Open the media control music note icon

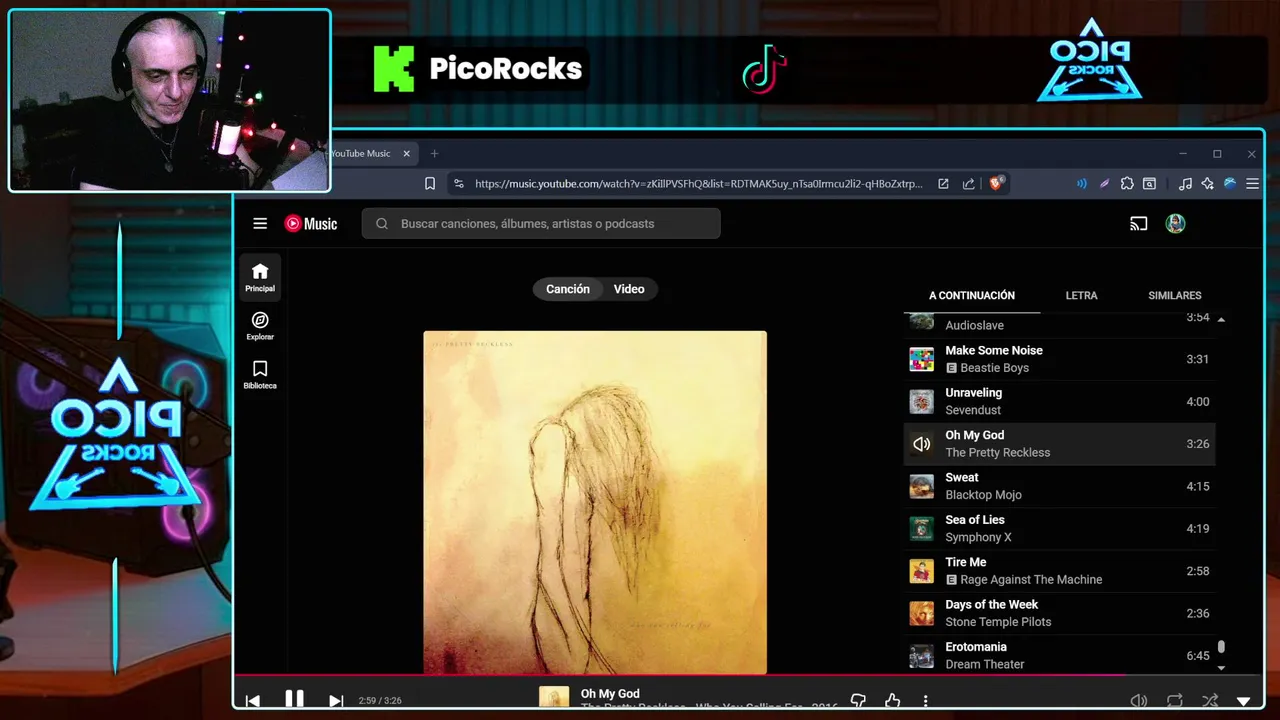click(1185, 184)
